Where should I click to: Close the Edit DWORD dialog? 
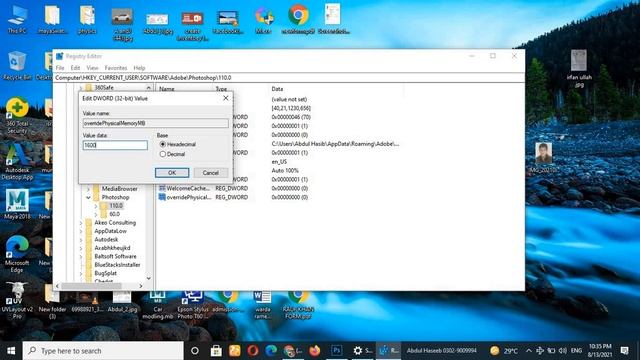(x=225, y=98)
